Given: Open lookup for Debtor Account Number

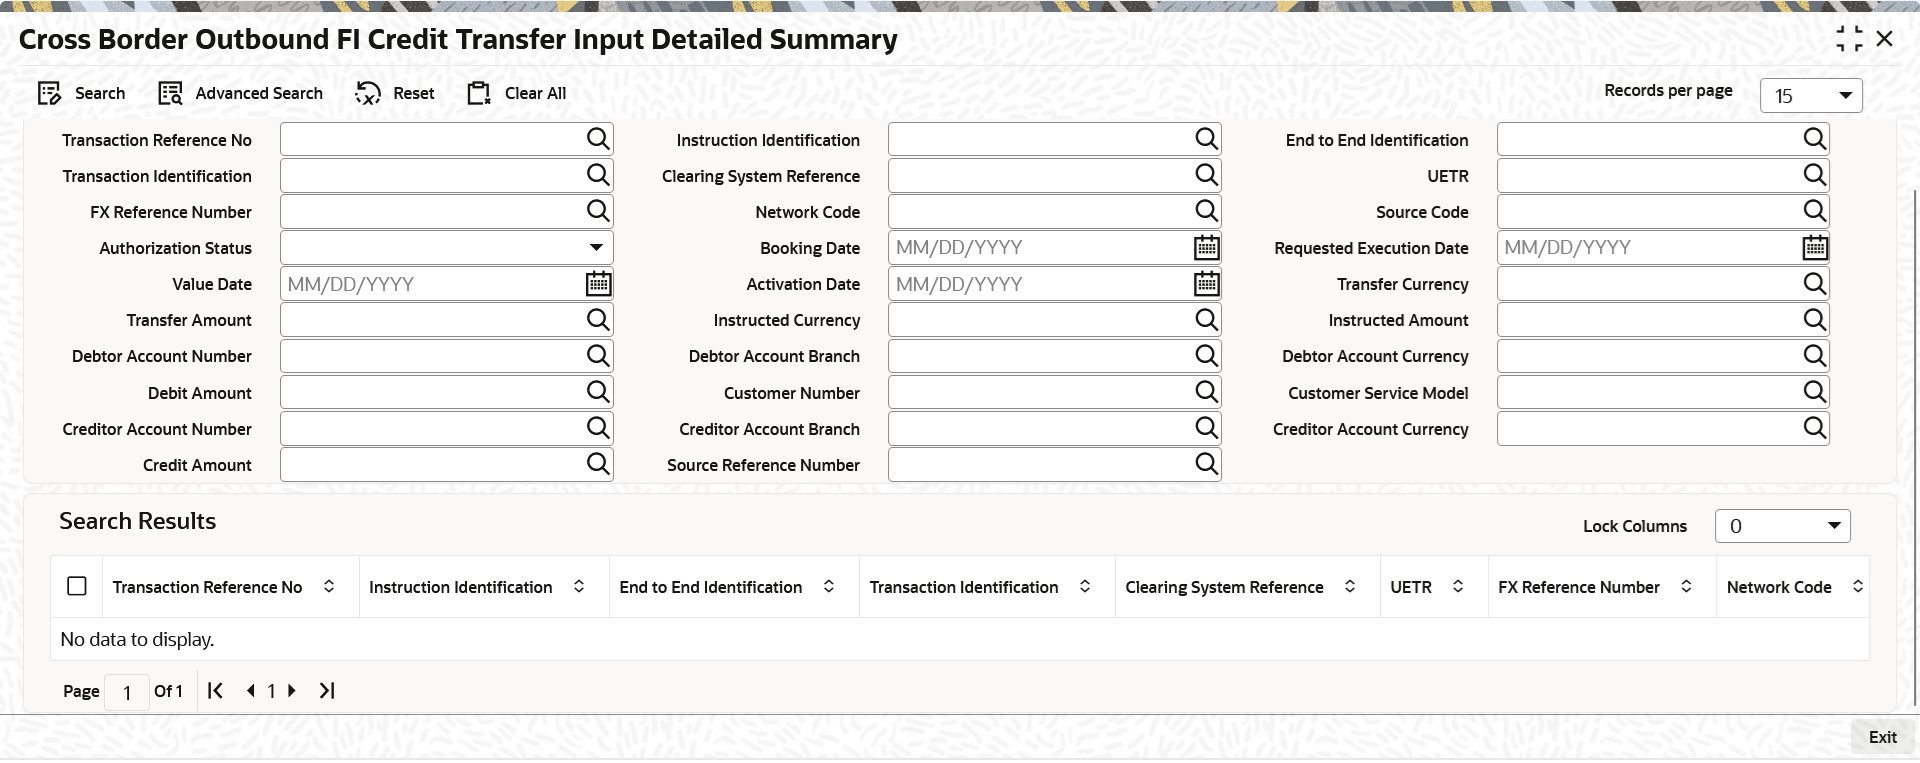Looking at the screenshot, I should click(x=598, y=356).
